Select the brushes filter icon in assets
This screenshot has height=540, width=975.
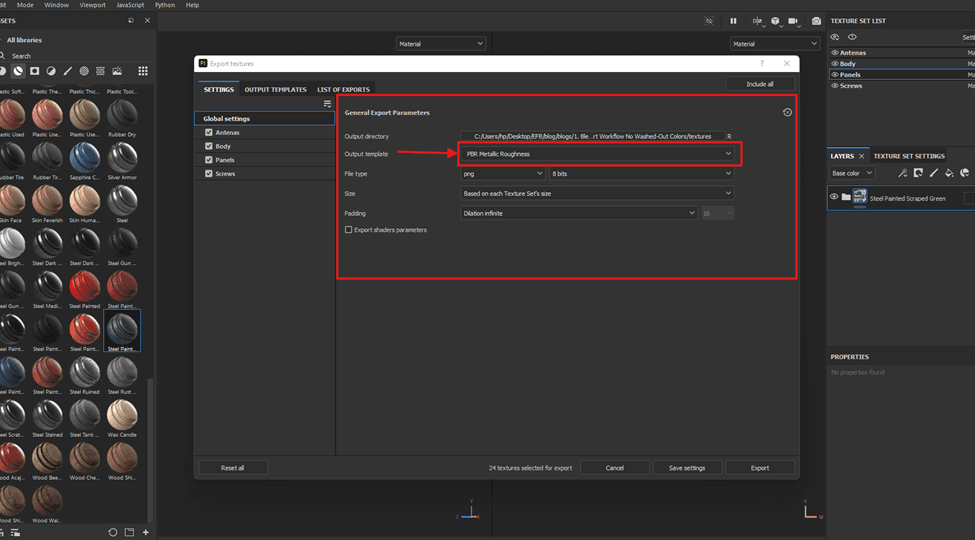coord(67,71)
